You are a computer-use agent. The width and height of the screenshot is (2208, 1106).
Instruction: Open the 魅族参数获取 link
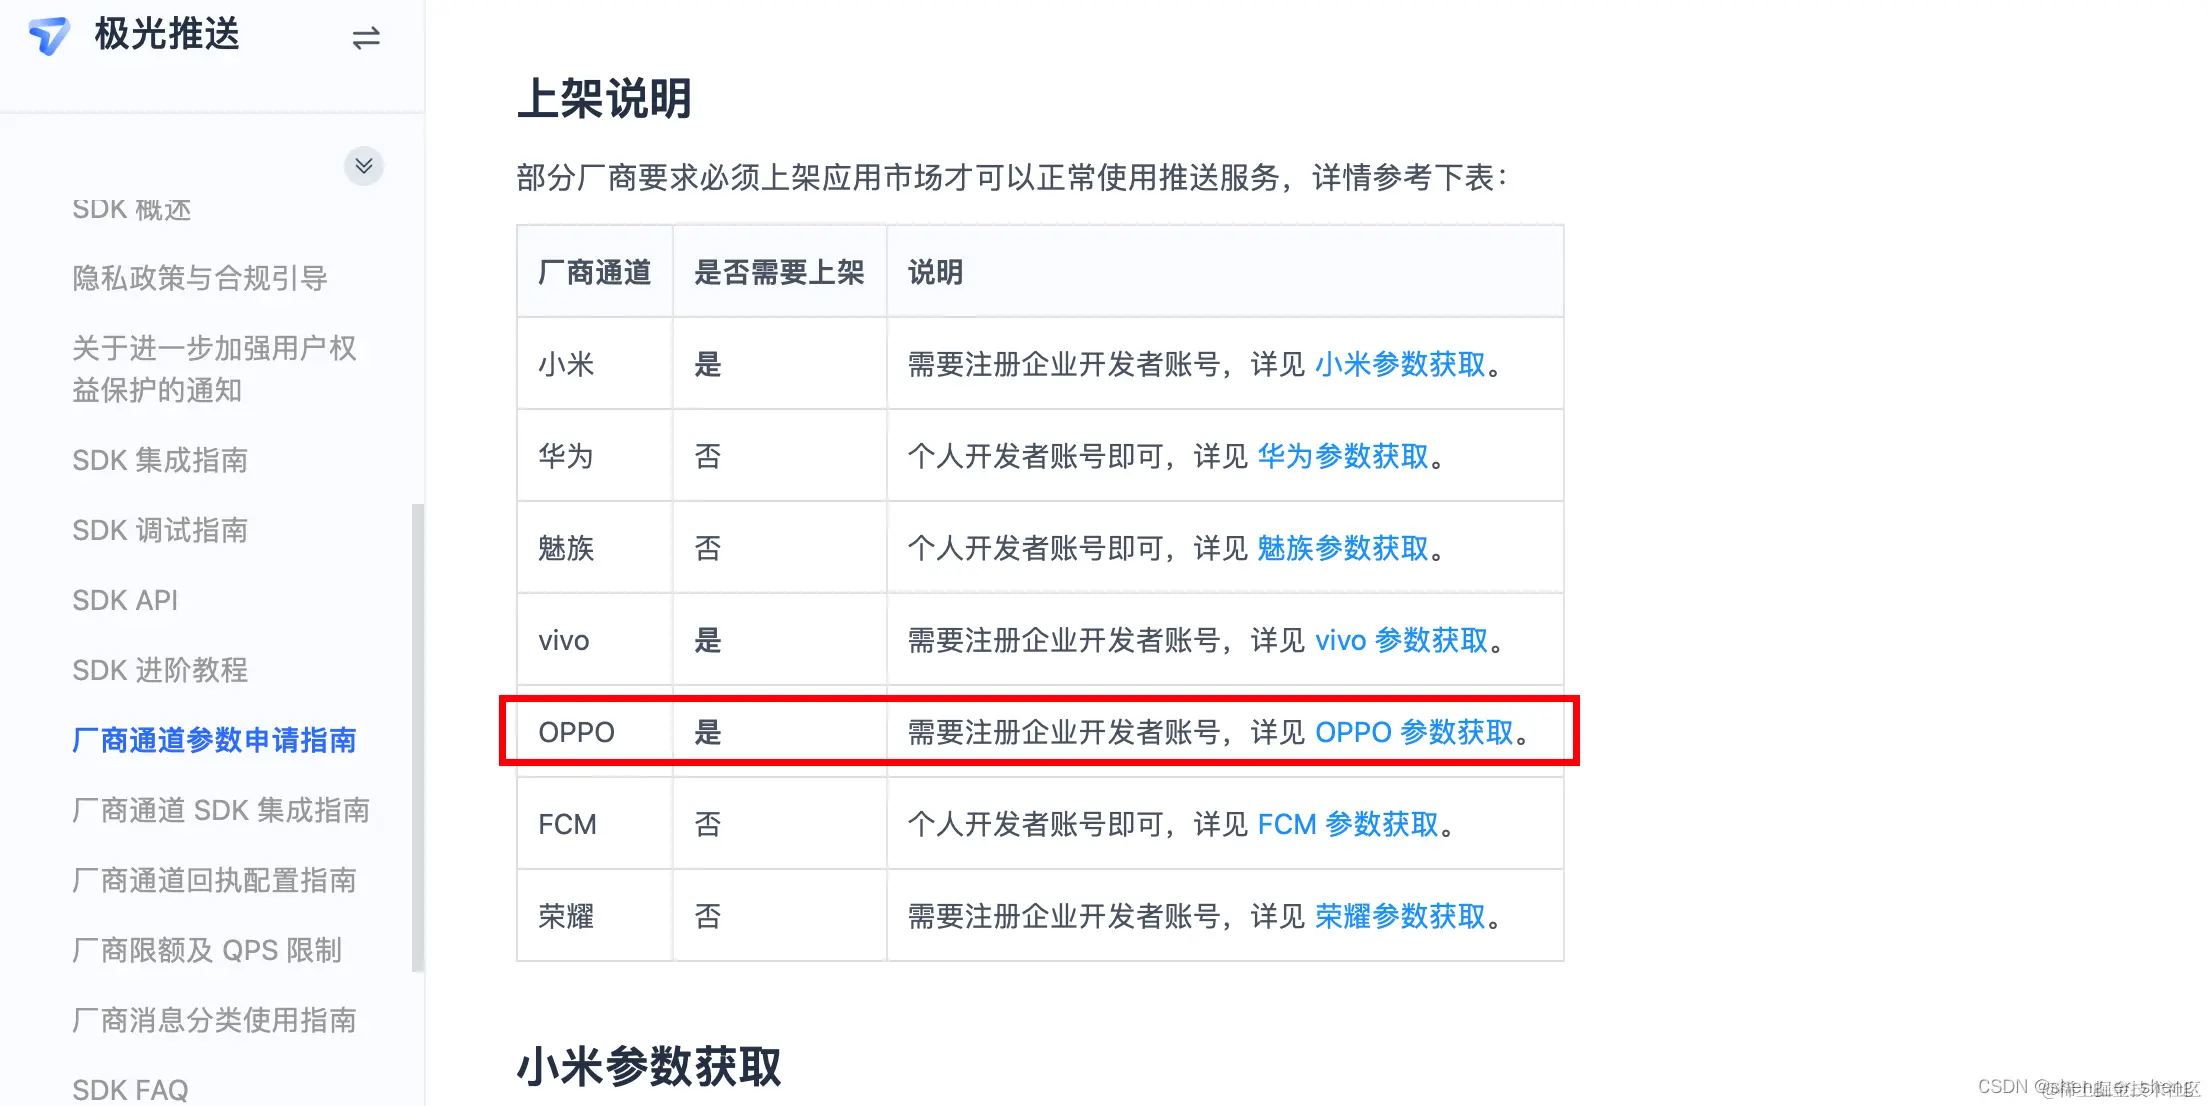click(1343, 549)
